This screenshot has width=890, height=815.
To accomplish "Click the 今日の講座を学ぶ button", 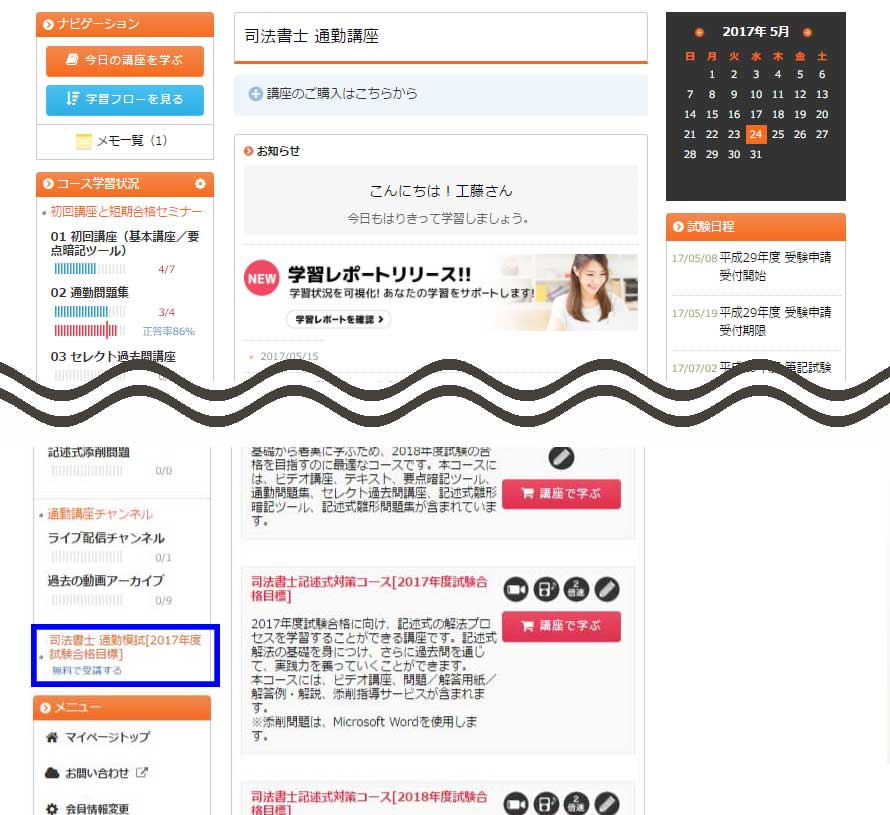I will (125, 61).
